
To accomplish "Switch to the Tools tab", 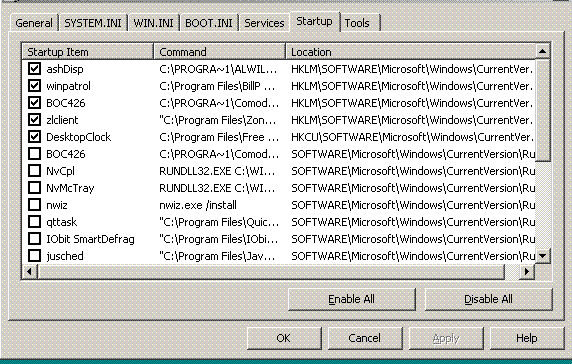I will click(x=359, y=23).
